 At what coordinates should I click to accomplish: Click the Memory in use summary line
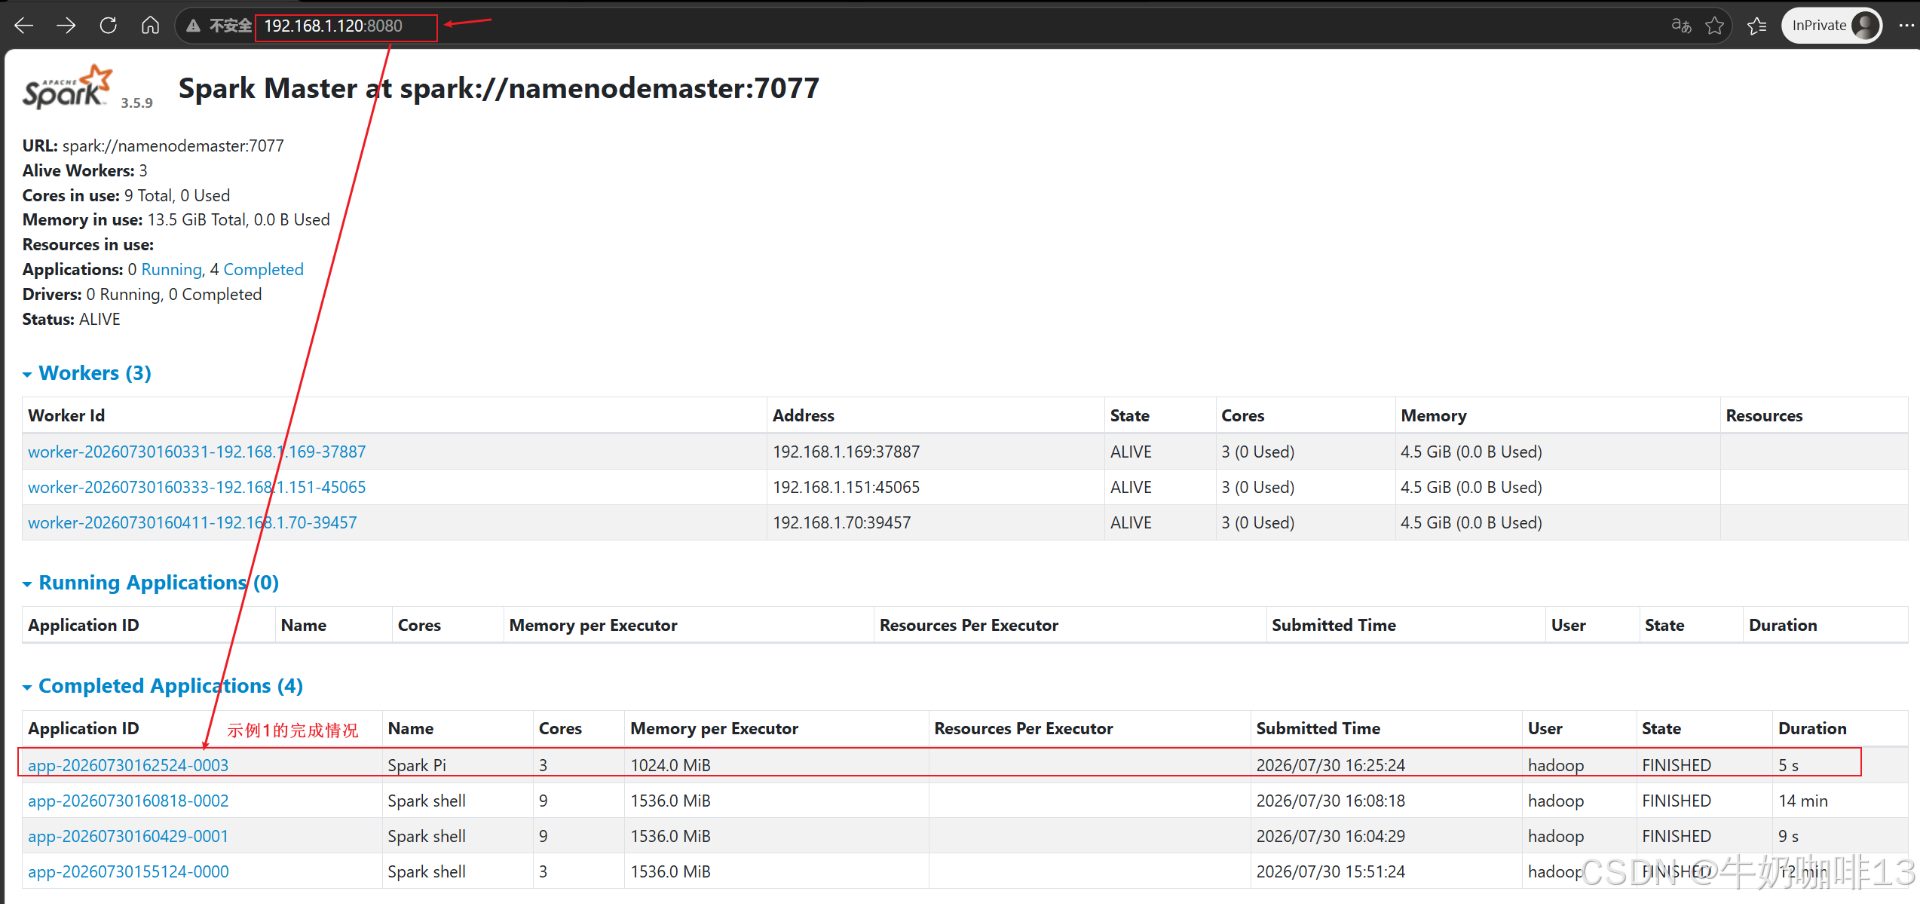pos(176,220)
